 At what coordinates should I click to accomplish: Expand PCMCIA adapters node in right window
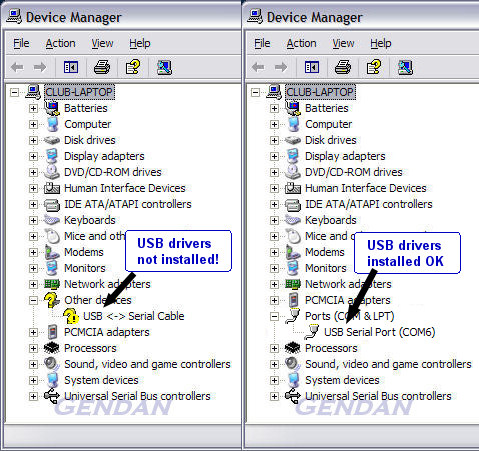pos(274,300)
